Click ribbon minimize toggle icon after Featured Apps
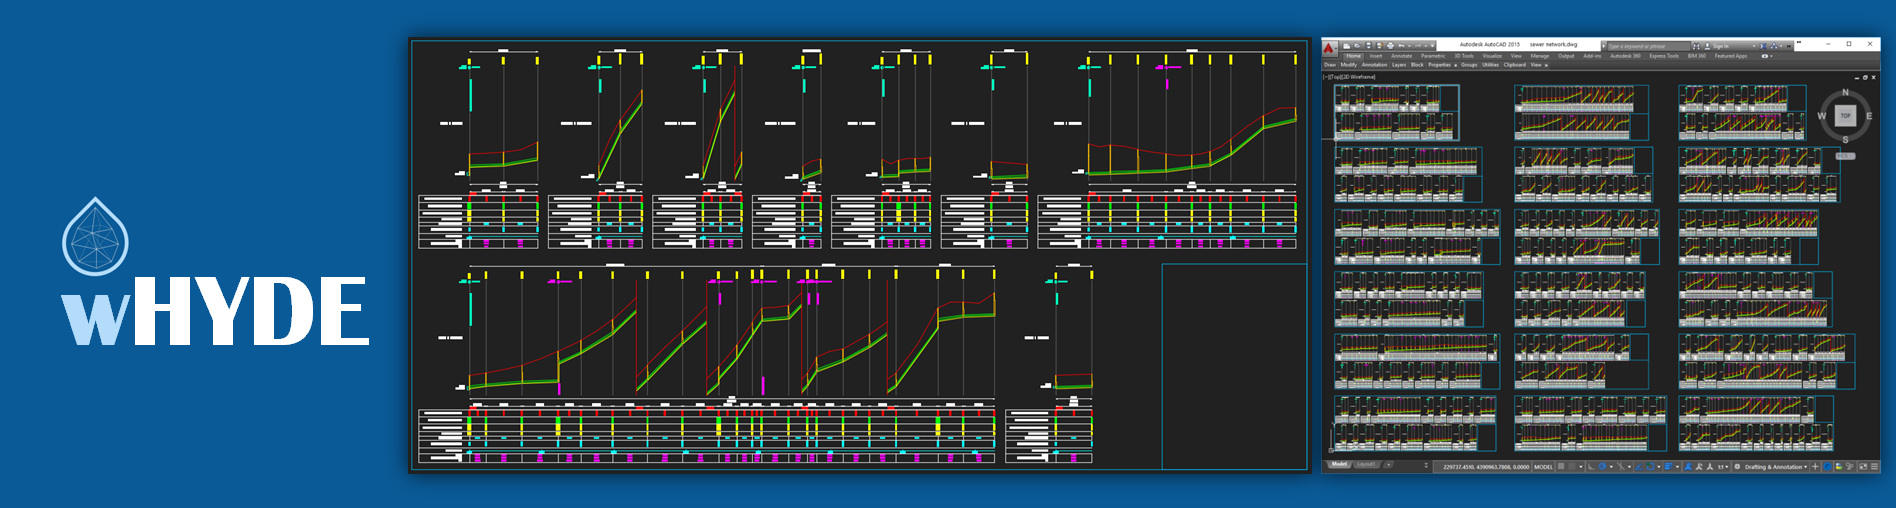This screenshot has width=1896, height=508. pyautogui.click(x=1765, y=56)
